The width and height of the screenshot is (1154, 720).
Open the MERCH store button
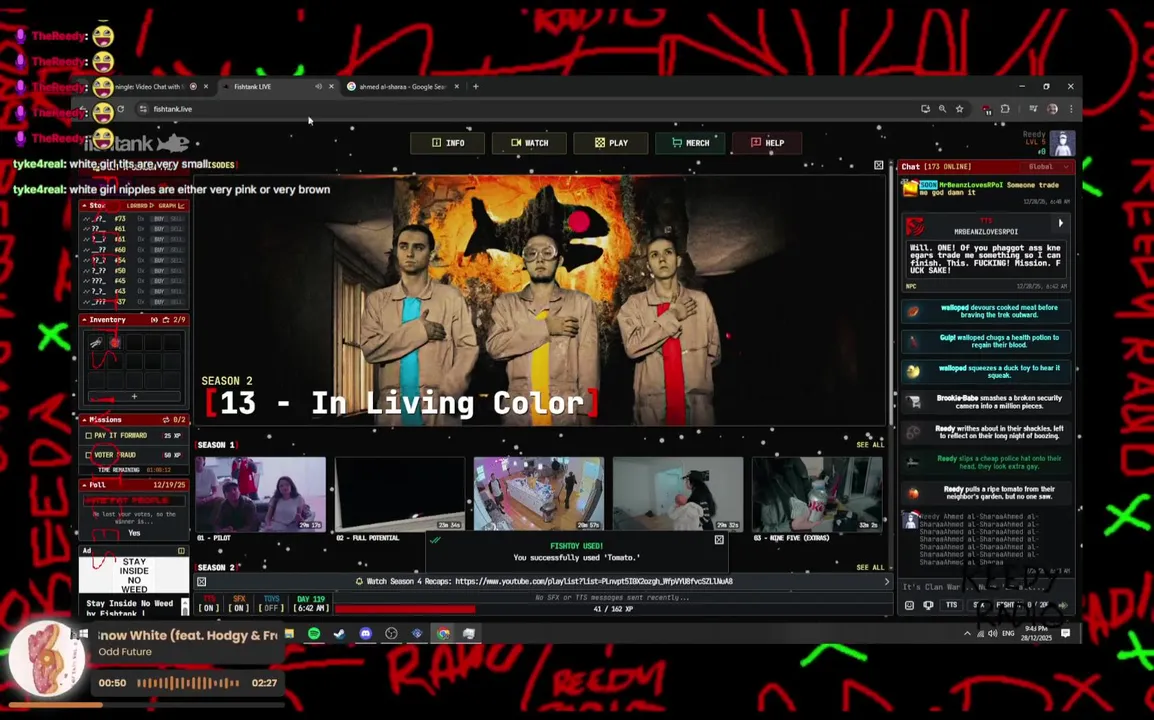pyautogui.click(x=690, y=143)
